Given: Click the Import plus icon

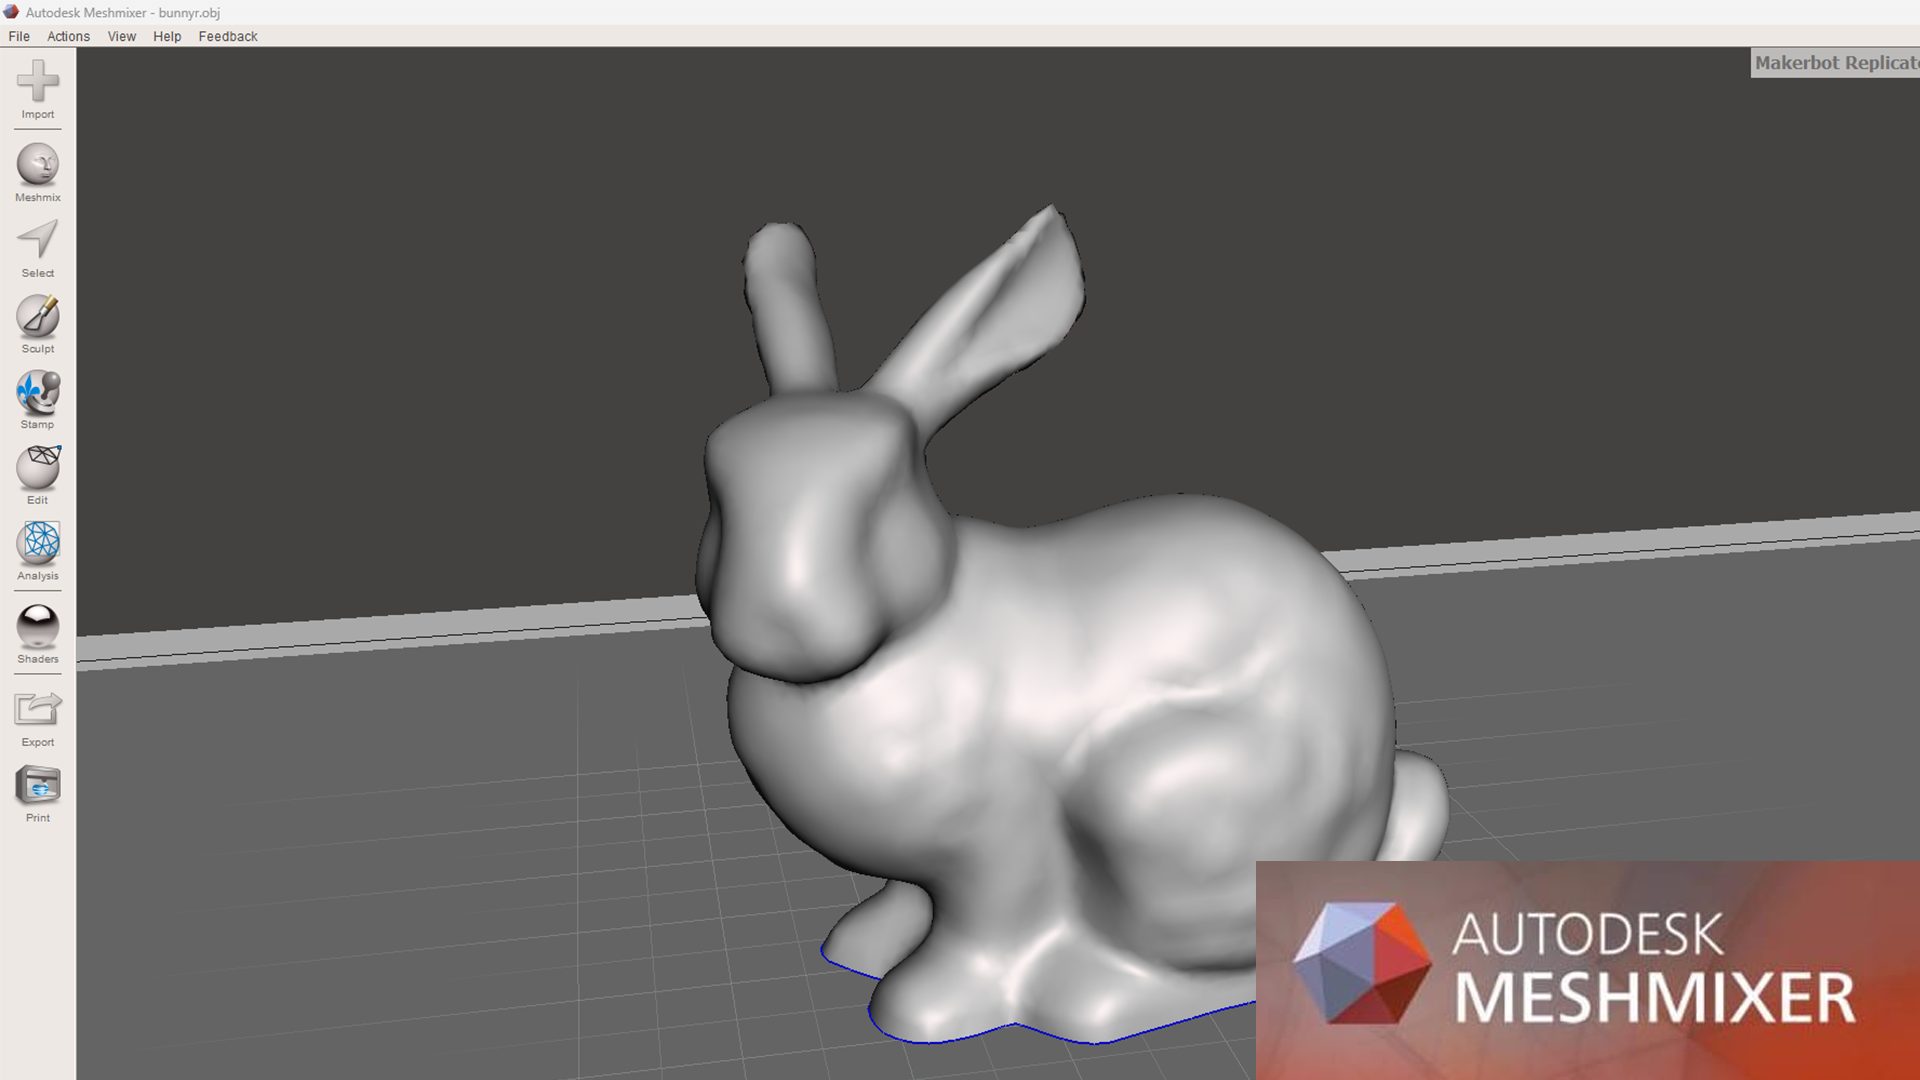Looking at the screenshot, I should coord(37,81).
